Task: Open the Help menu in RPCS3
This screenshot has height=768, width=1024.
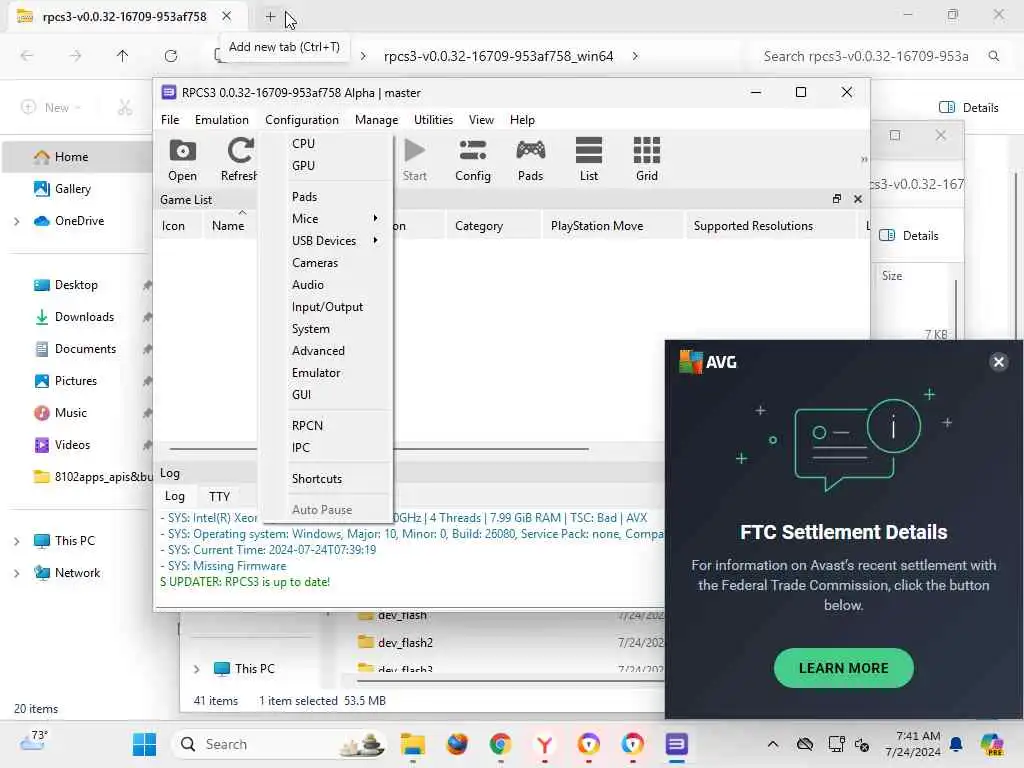Action: pos(522,120)
